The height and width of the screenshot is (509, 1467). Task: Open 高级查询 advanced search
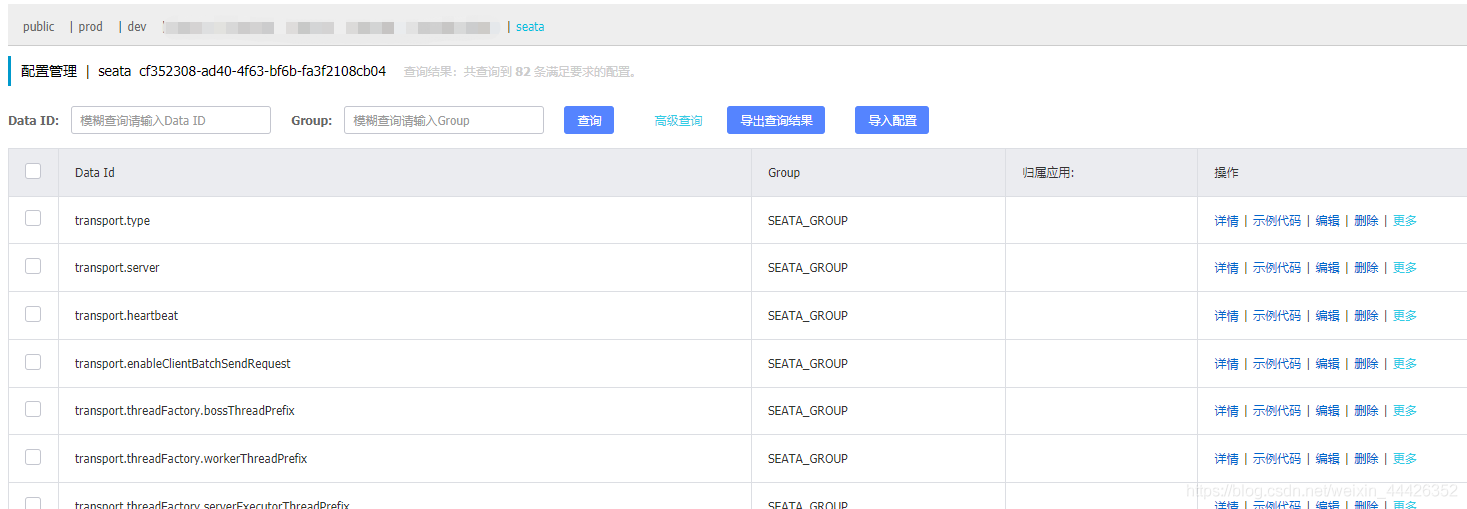678,121
